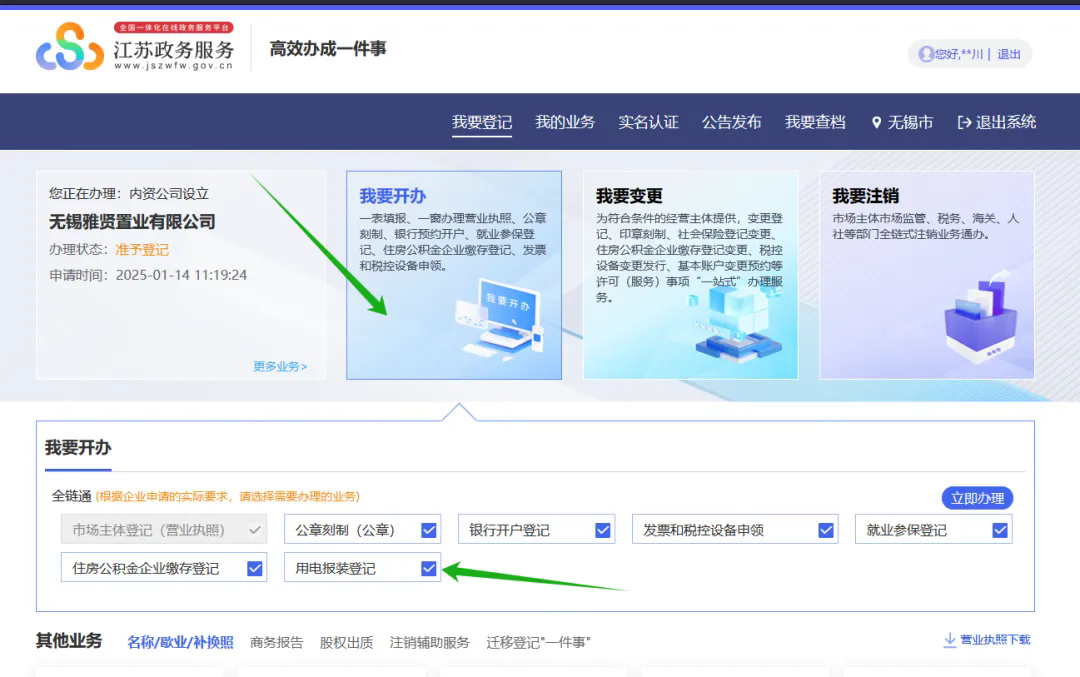Click the 退出 logout link
1080x677 pixels.
tap(1009, 54)
